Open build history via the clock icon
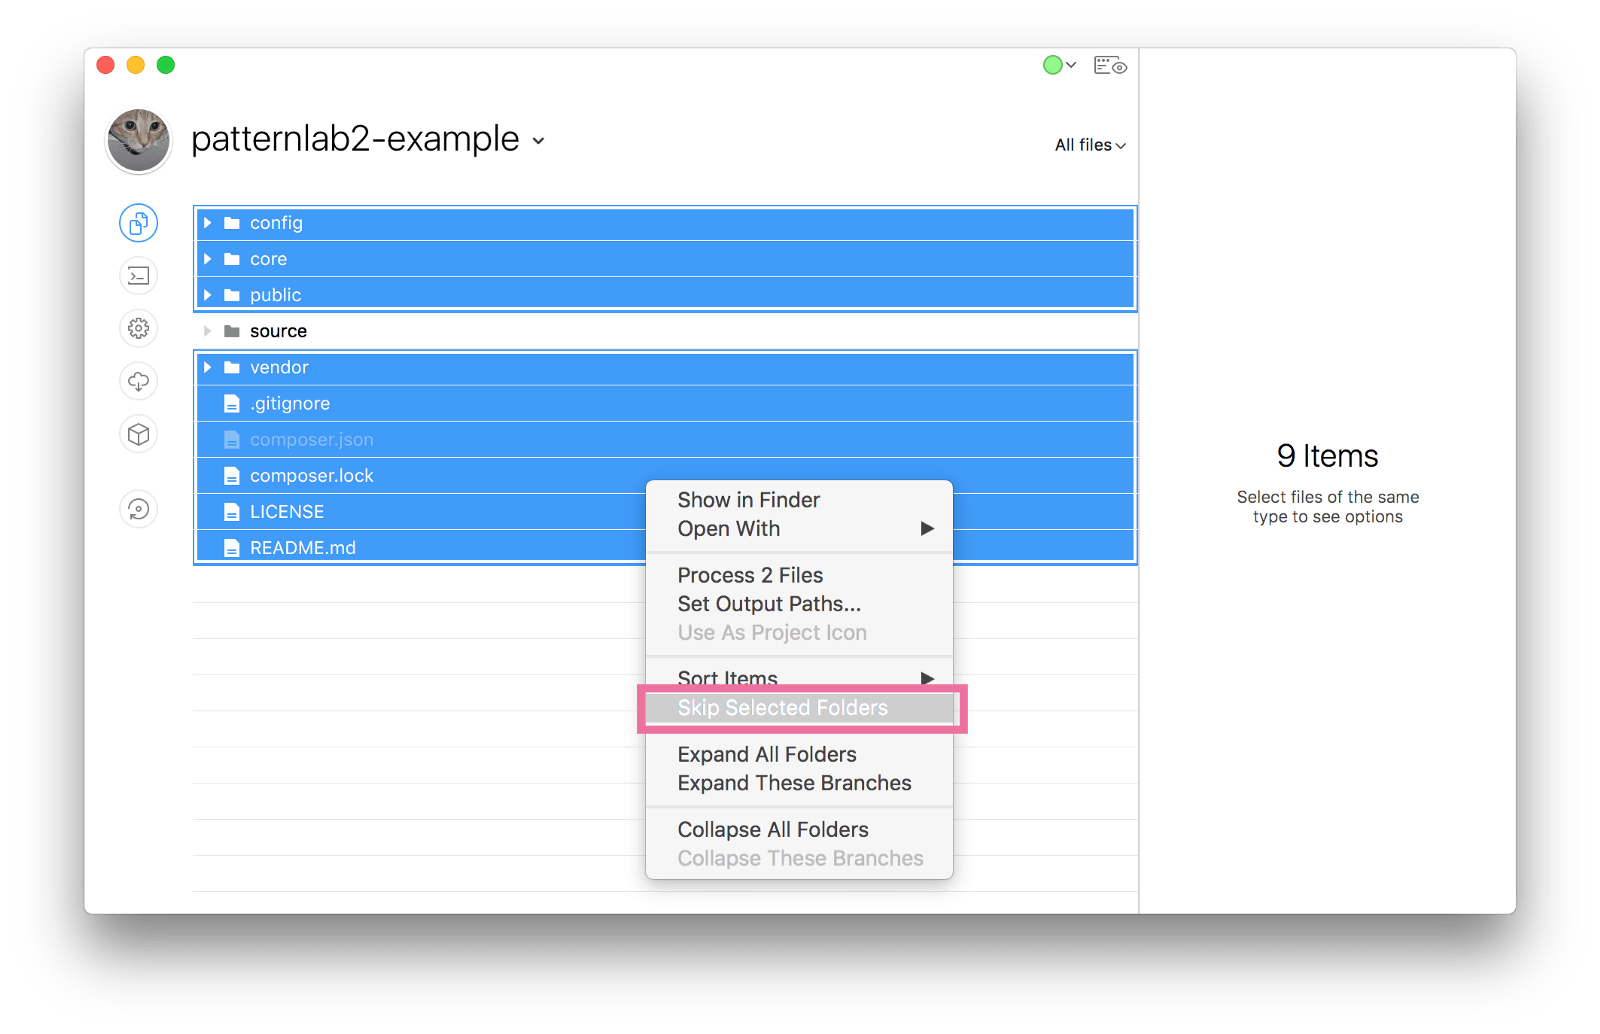Viewport: 1600px width, 1034px height. pyautogui.click(x=138, y=509)
